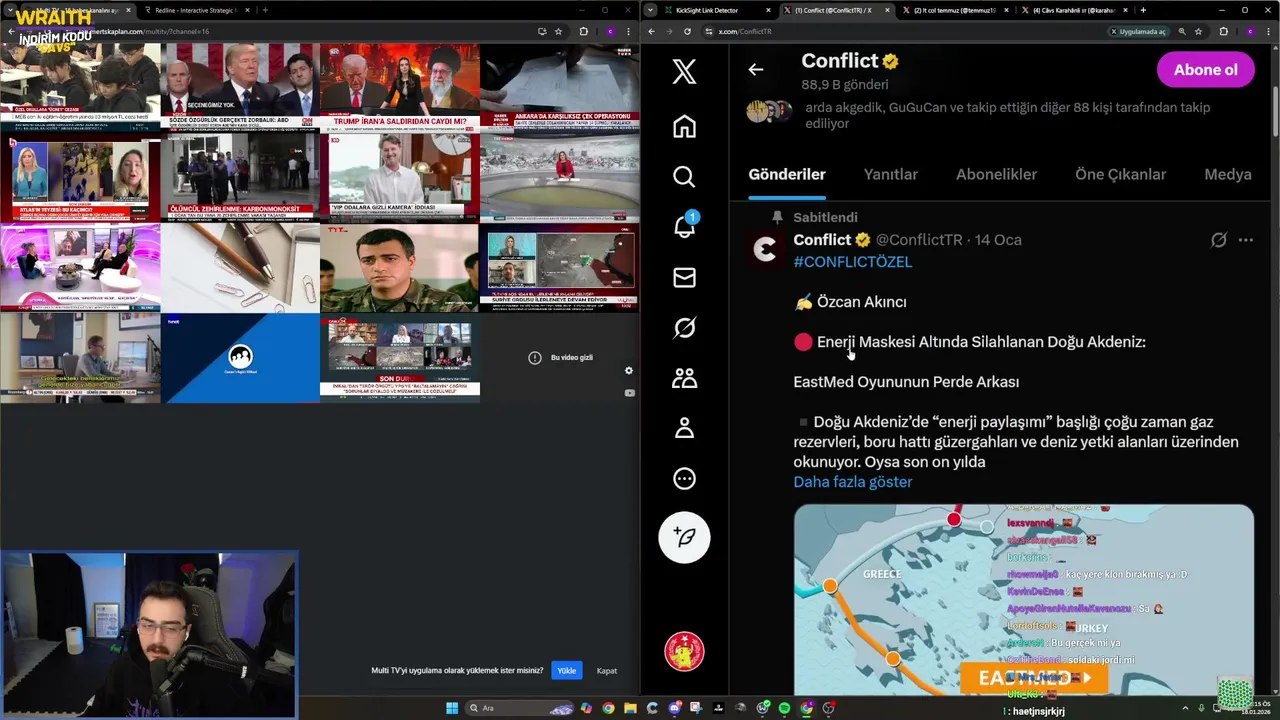The height and width of the screenshot is (720, 1280).
Task: Open Windows Start menu
Action: pyautogui.click(x=452, y=708)
